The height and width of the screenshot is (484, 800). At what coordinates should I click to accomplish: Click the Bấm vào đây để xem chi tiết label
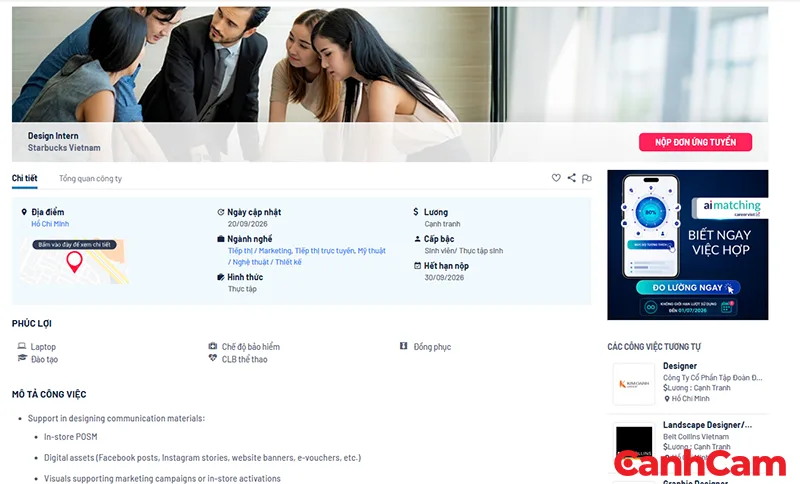[74, 245]
